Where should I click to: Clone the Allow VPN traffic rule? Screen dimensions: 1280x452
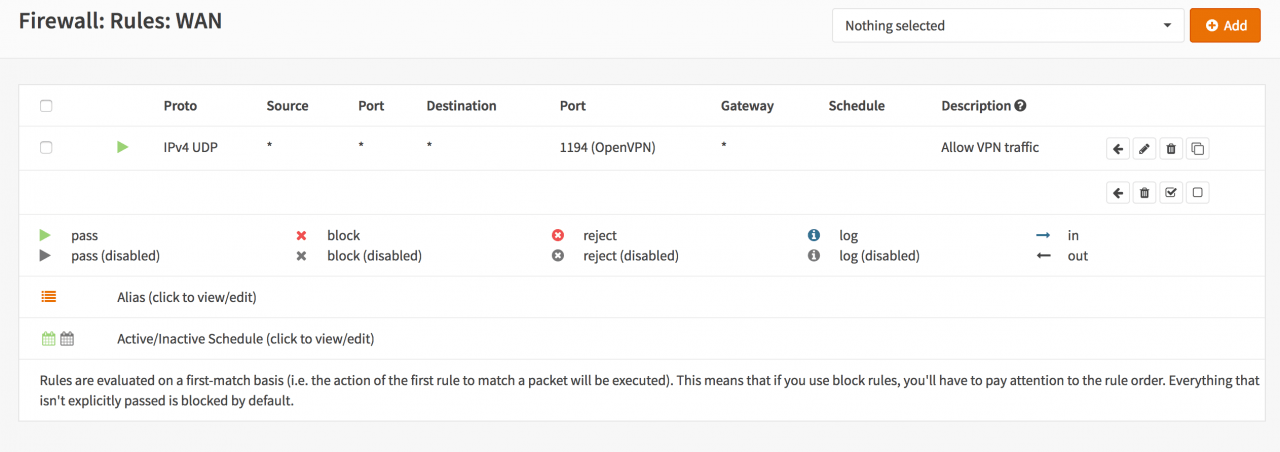(x=1197, y=149)
